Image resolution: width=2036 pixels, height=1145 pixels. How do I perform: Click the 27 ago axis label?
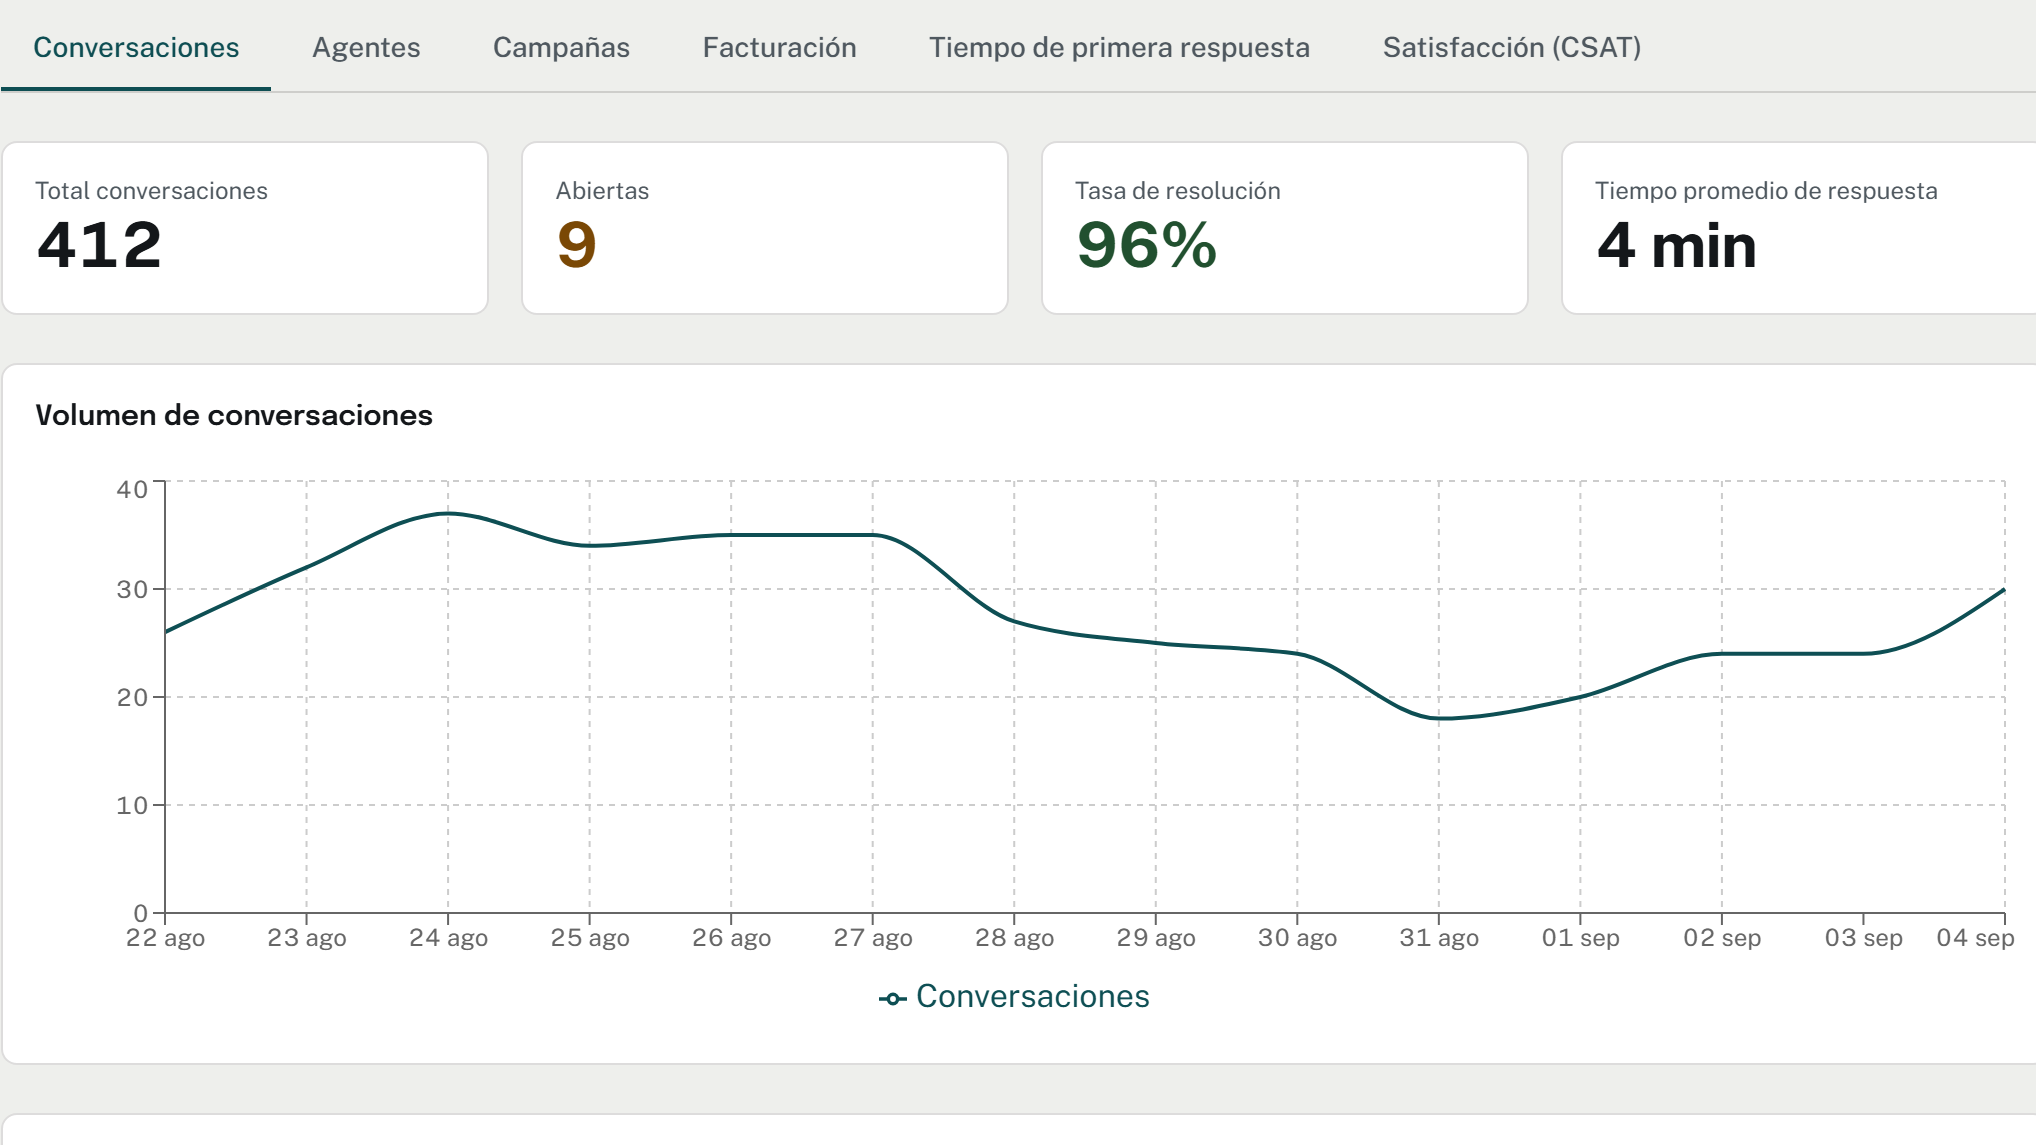point(873,938)
